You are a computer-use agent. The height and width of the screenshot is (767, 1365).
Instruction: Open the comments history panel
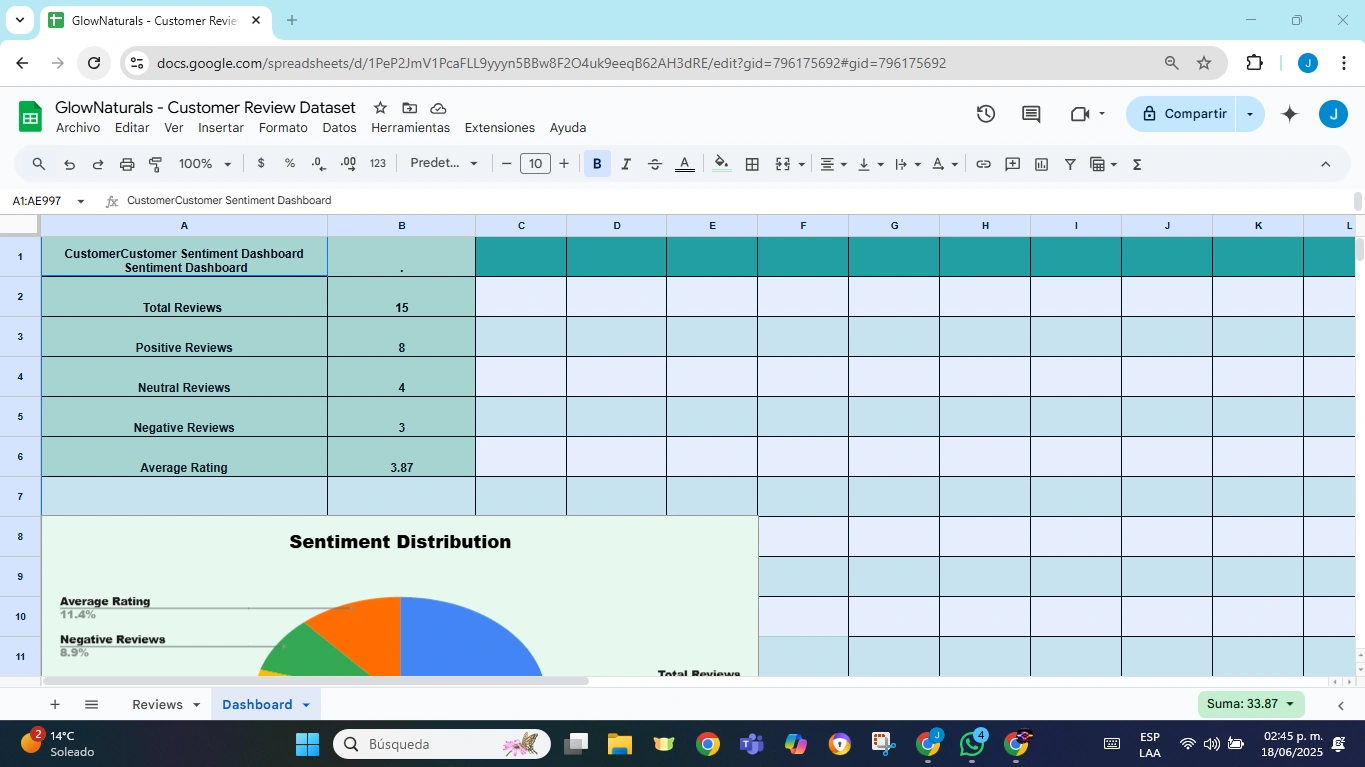1031,114
